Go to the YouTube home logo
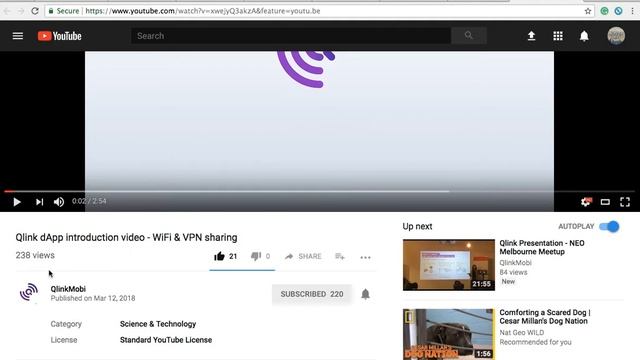The height and width of the screenshot is (360, 640). (60, 36)
